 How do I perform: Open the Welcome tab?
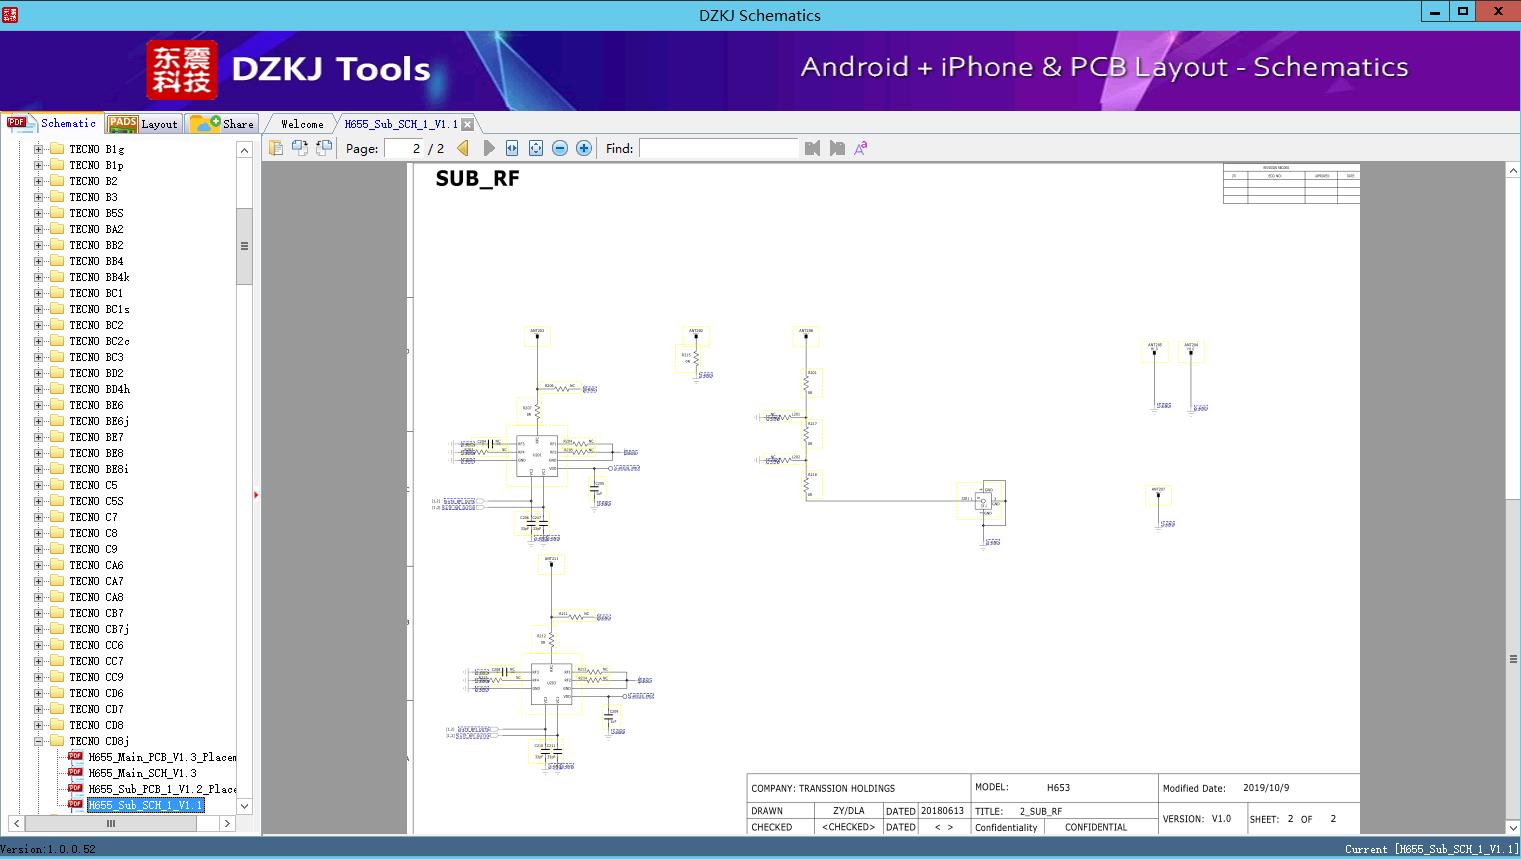pos(302,124)
